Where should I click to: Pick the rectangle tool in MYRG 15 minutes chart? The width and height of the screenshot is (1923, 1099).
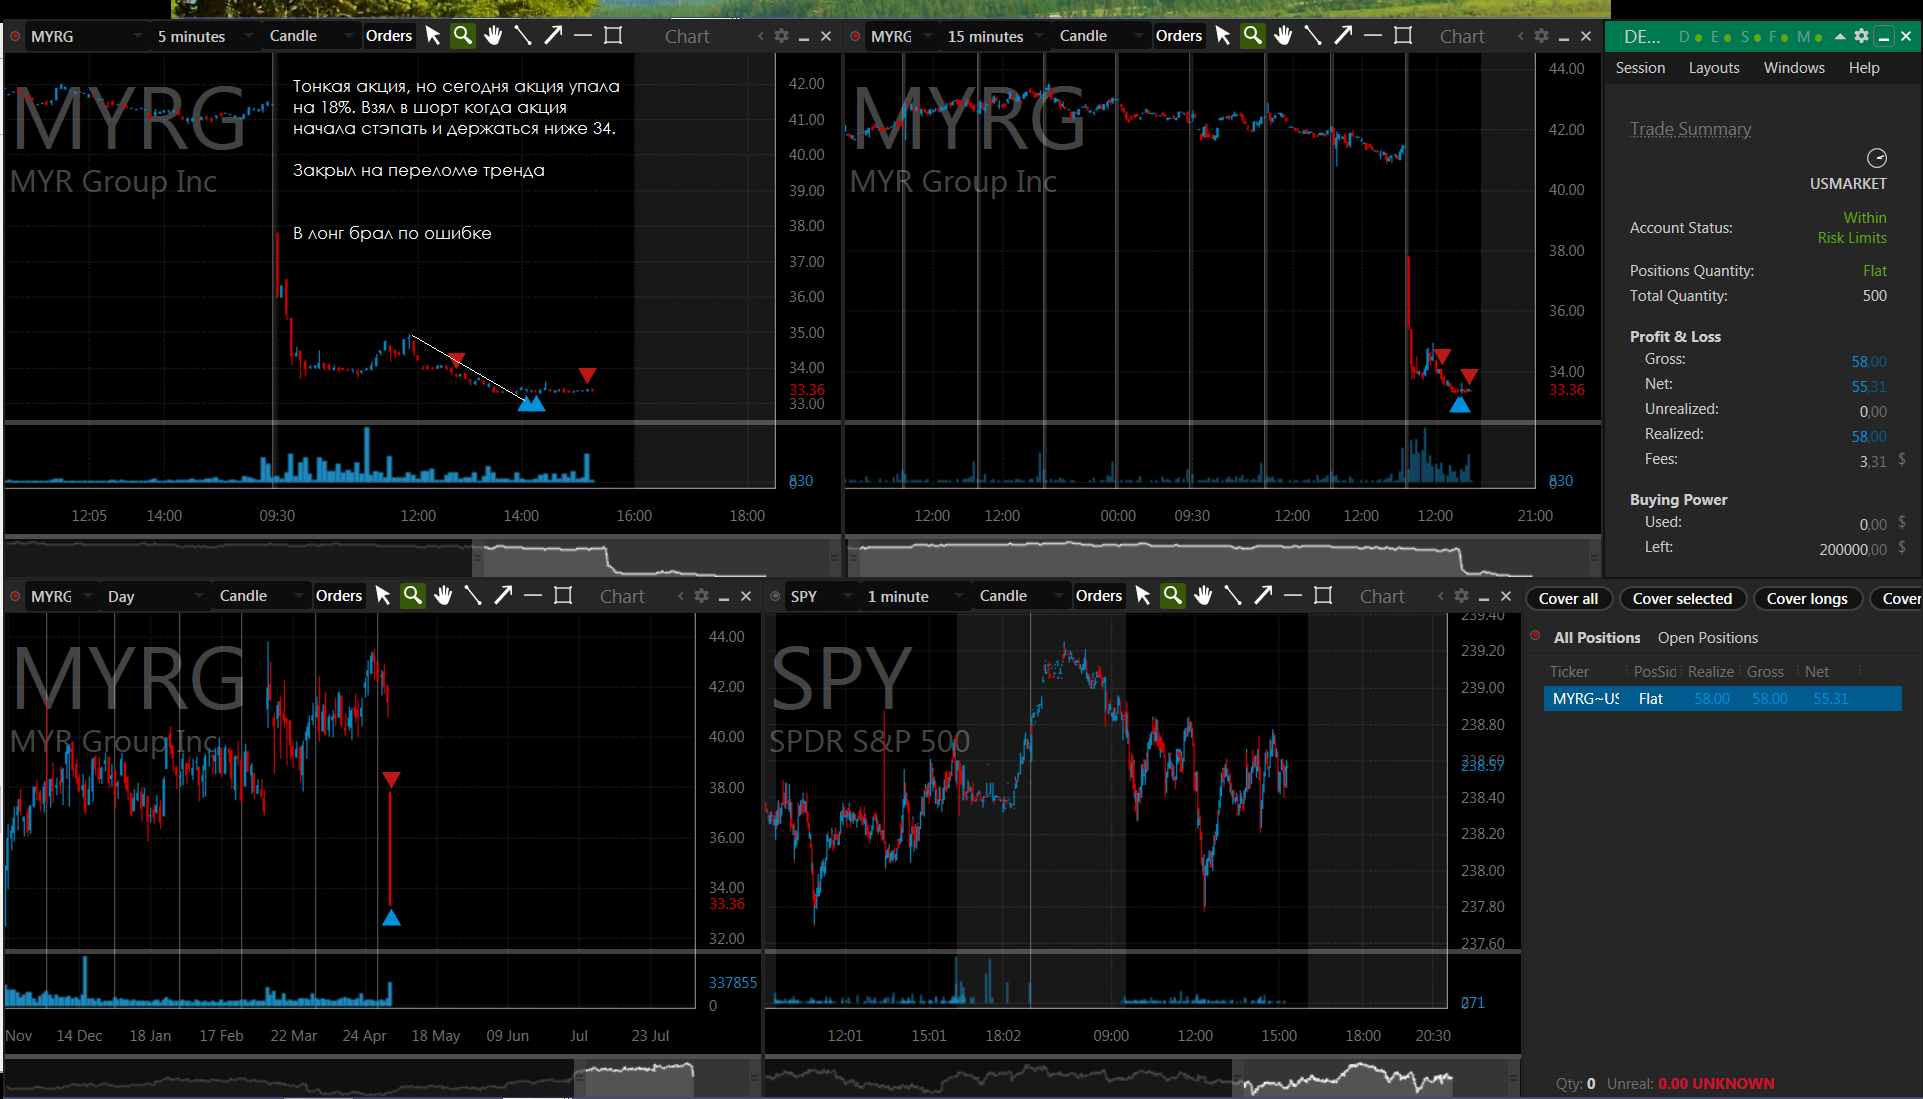(x=1404, y=36)
